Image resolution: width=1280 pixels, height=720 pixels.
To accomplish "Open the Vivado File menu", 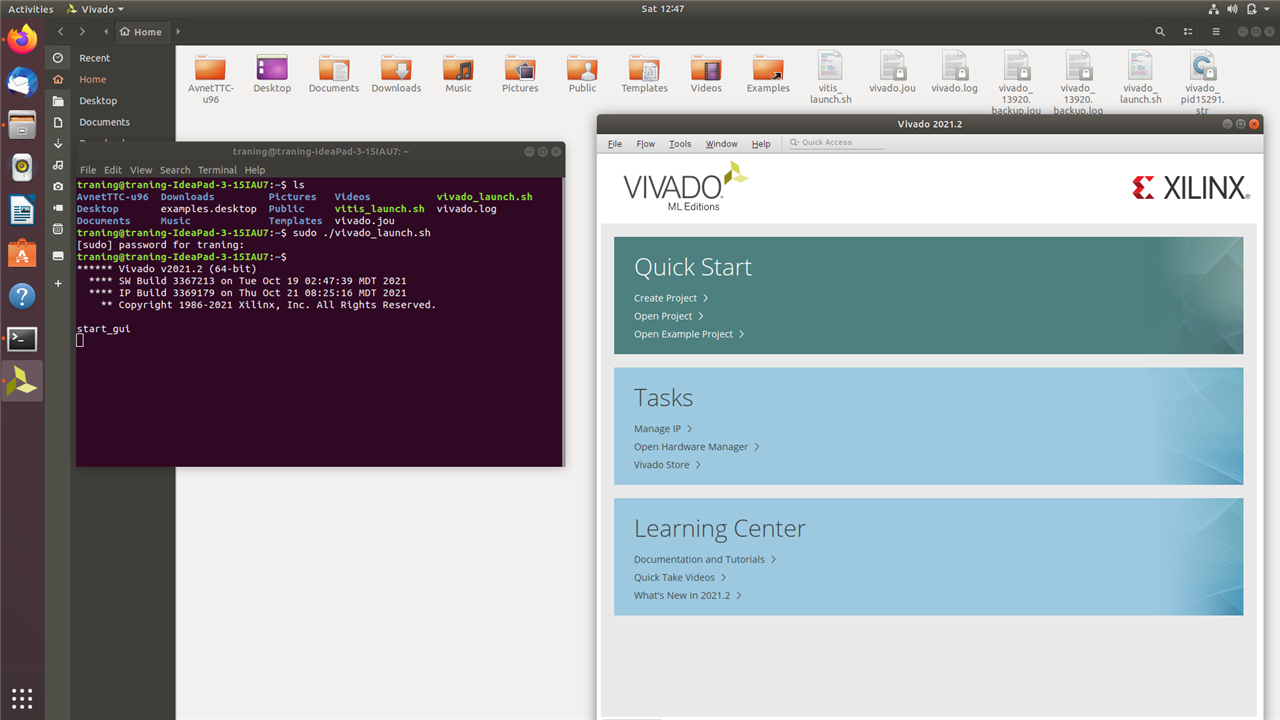I will 615,143.
